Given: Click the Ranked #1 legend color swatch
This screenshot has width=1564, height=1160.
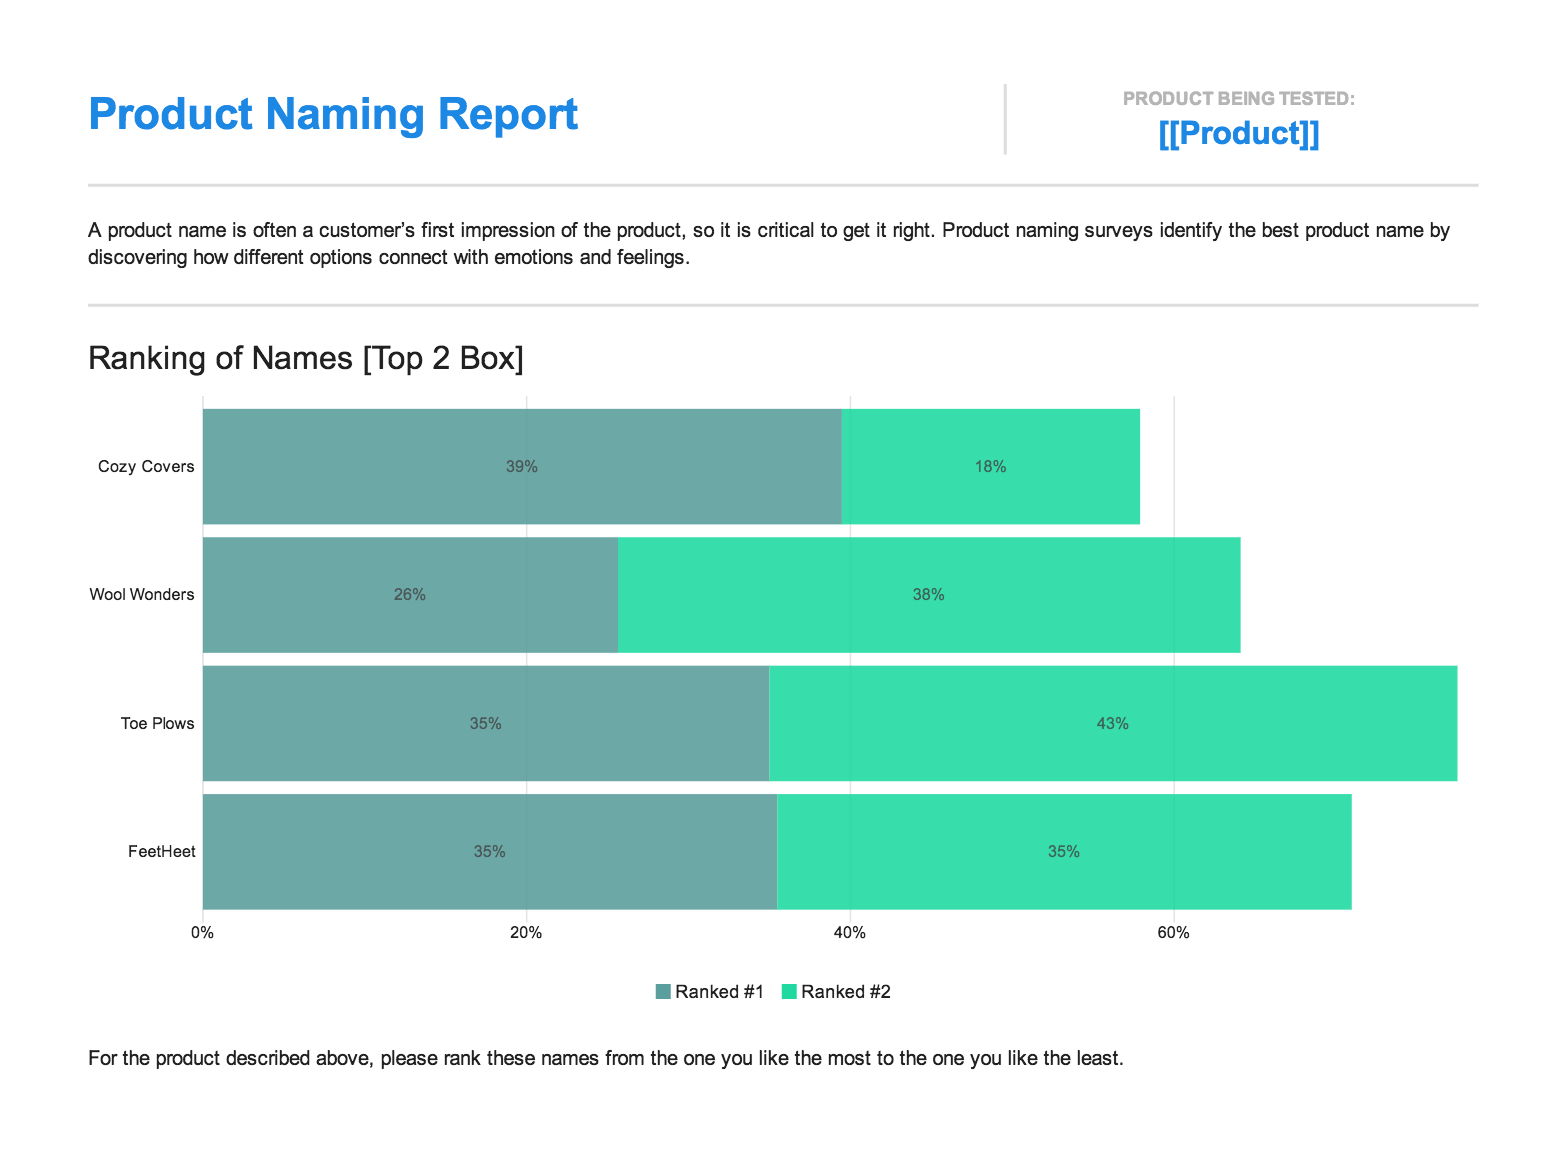Looking at the screenshot, I should pyautogui.click(x=663, y=992).
